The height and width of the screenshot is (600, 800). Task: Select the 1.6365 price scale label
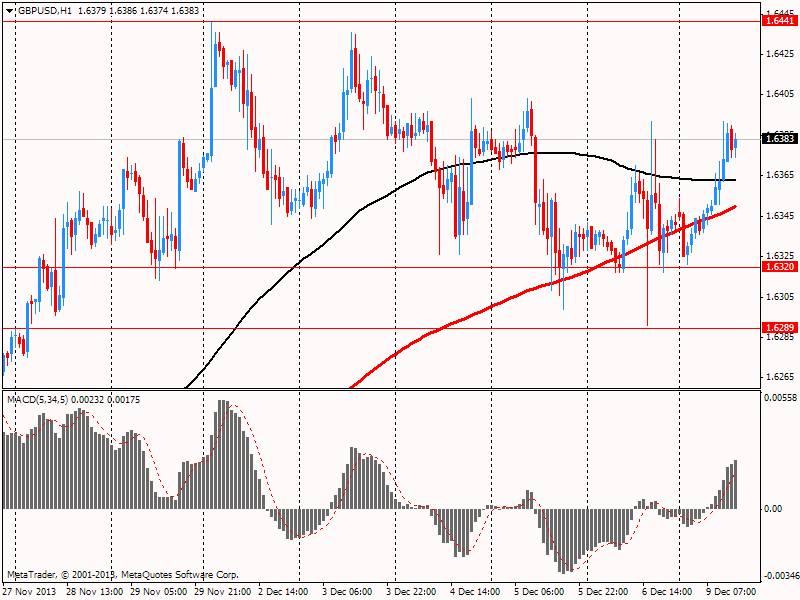pyautogui.click(x=780, y=175)
